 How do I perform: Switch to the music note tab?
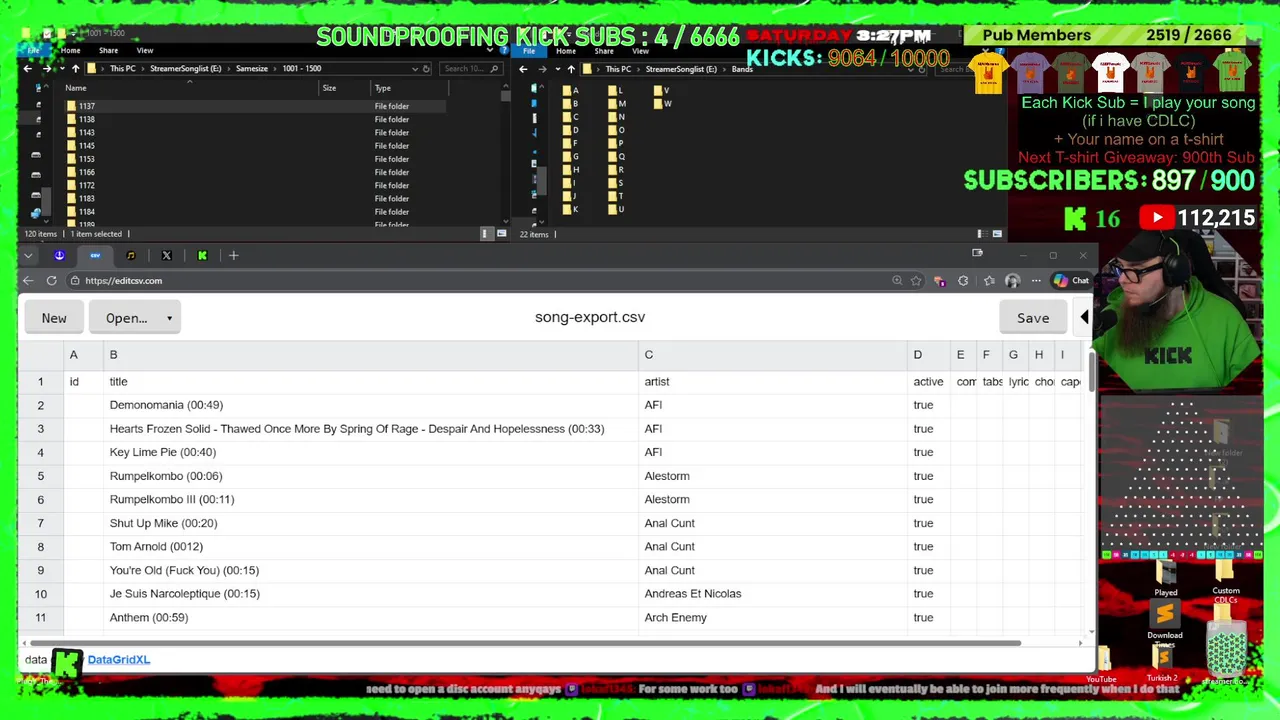pos(131,256)
